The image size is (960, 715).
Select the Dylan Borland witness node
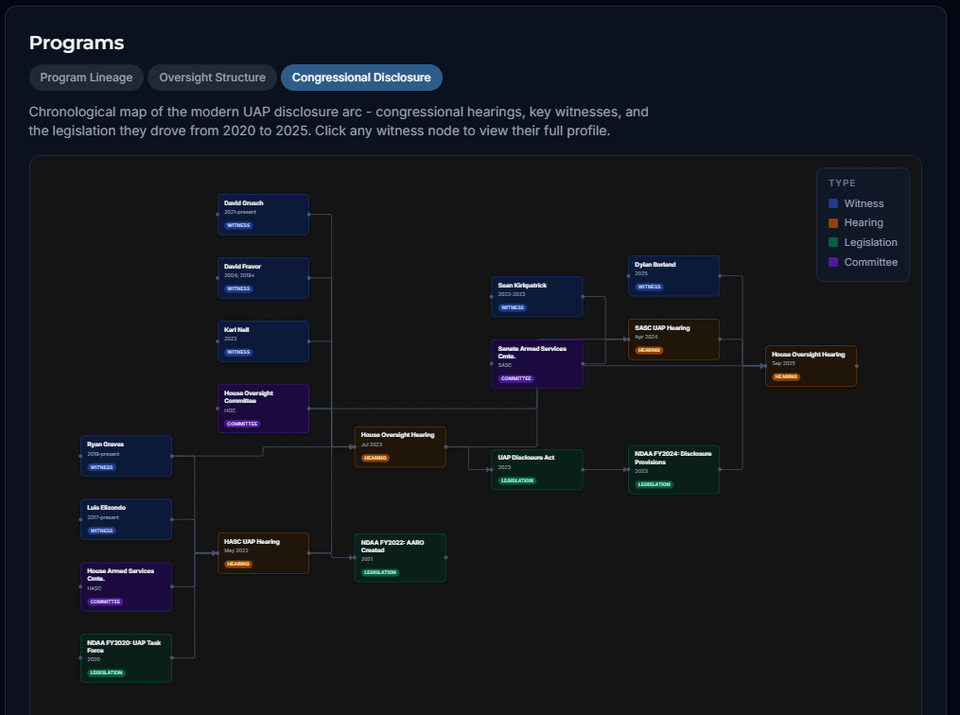[673, 276]
